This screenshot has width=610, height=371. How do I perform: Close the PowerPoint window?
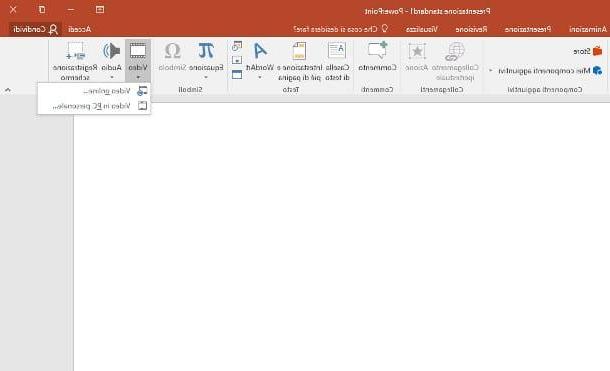click(x=13, y=9)
